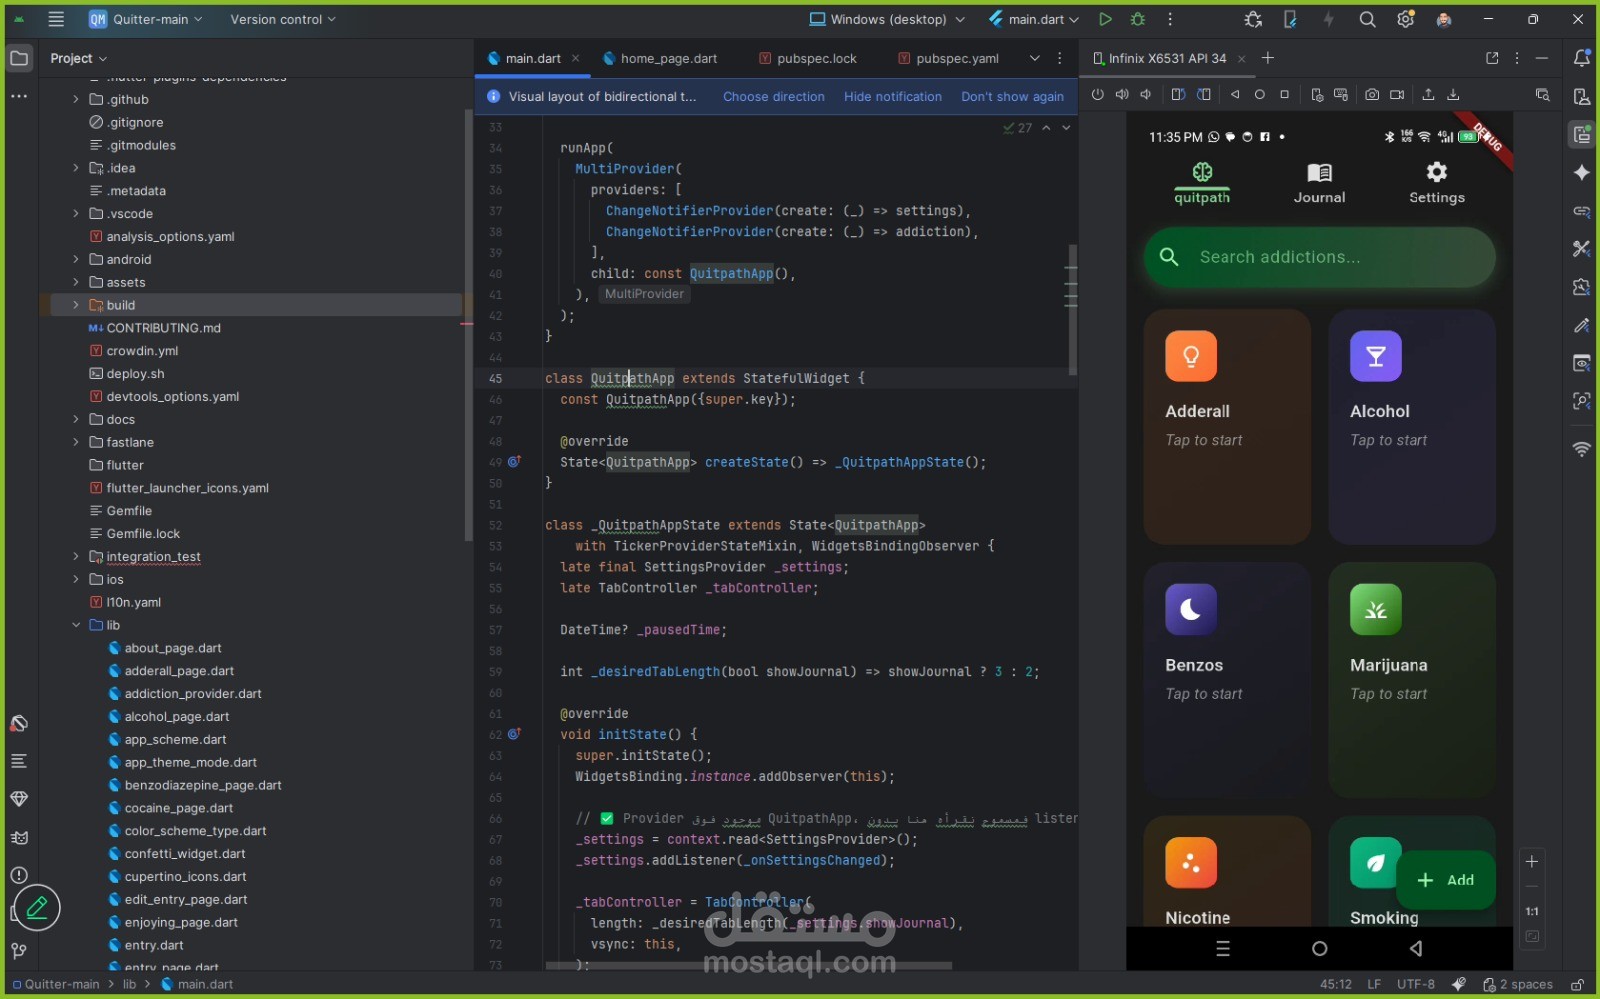Image resolution: width=1600 pixels, height=999 pixels.
Task: Tap the Android Back navigation icon
Action: click(1416, 949)
